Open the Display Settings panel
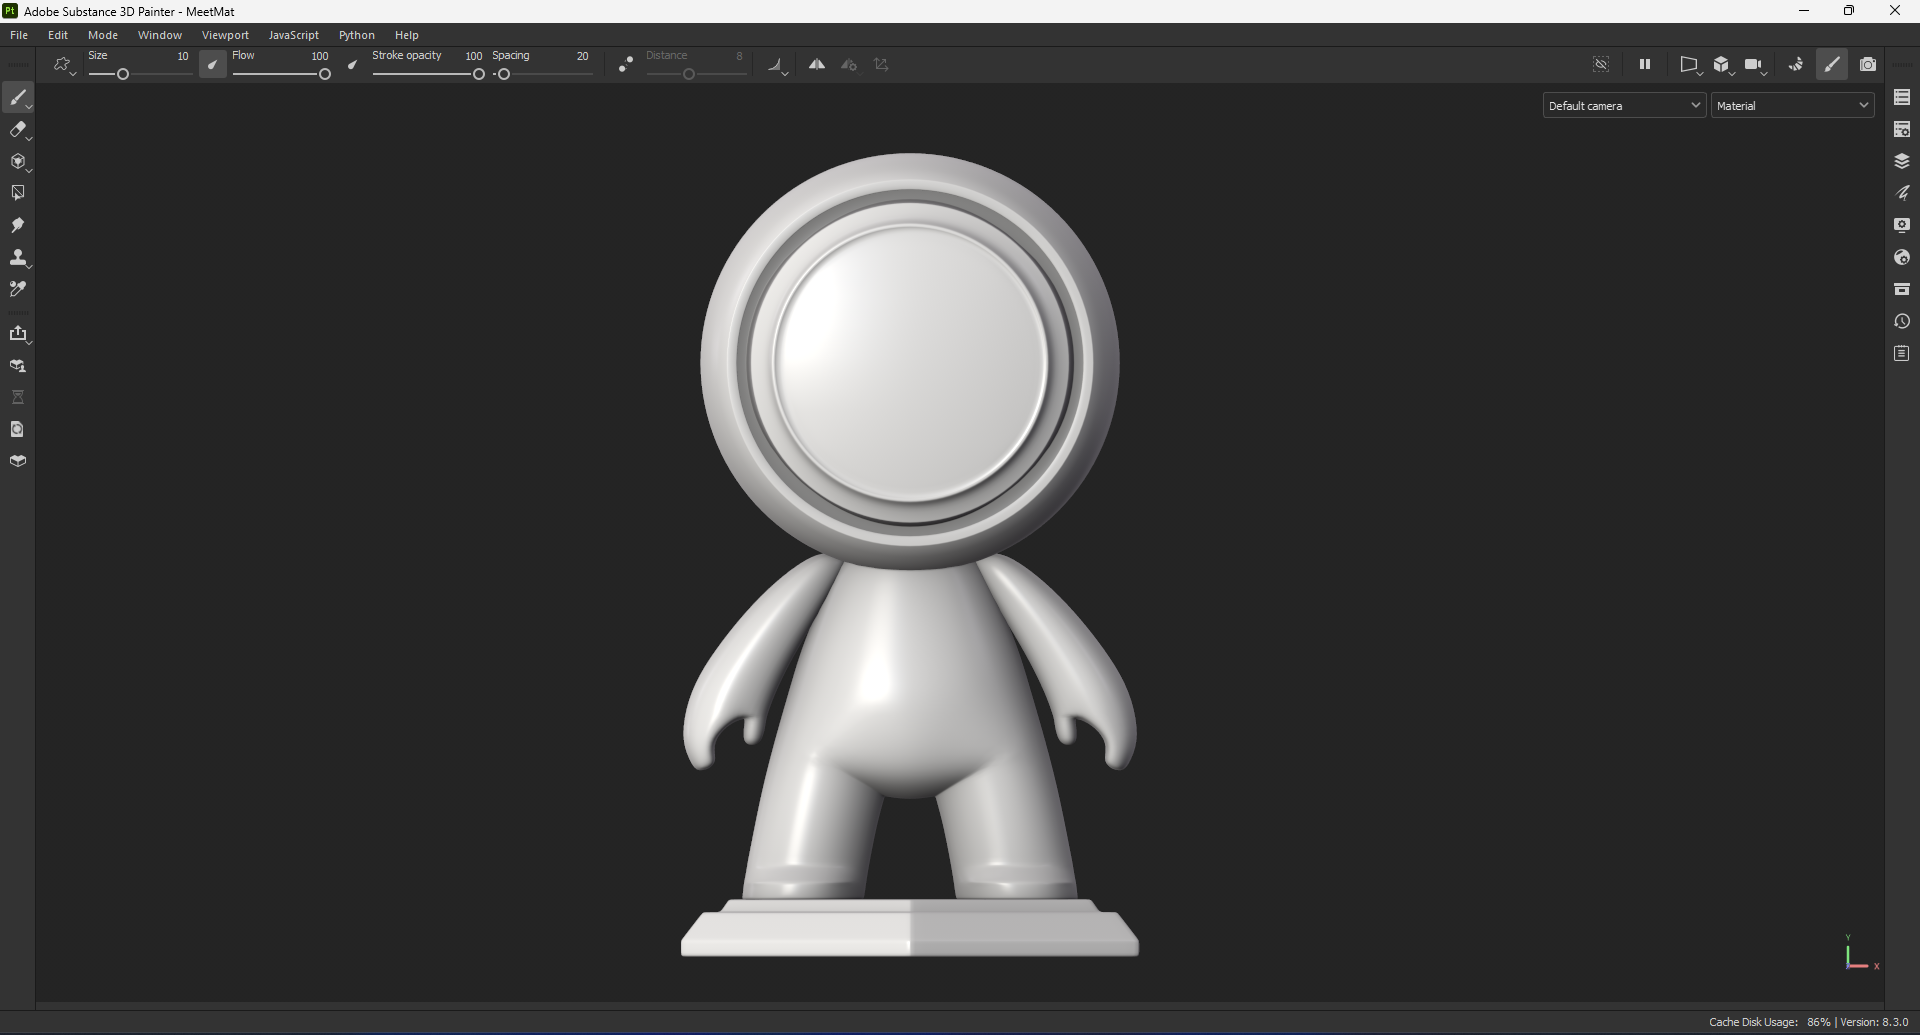This screenshot has height=1035, width=1920. pyautogui.click(x=1903, y=225)
